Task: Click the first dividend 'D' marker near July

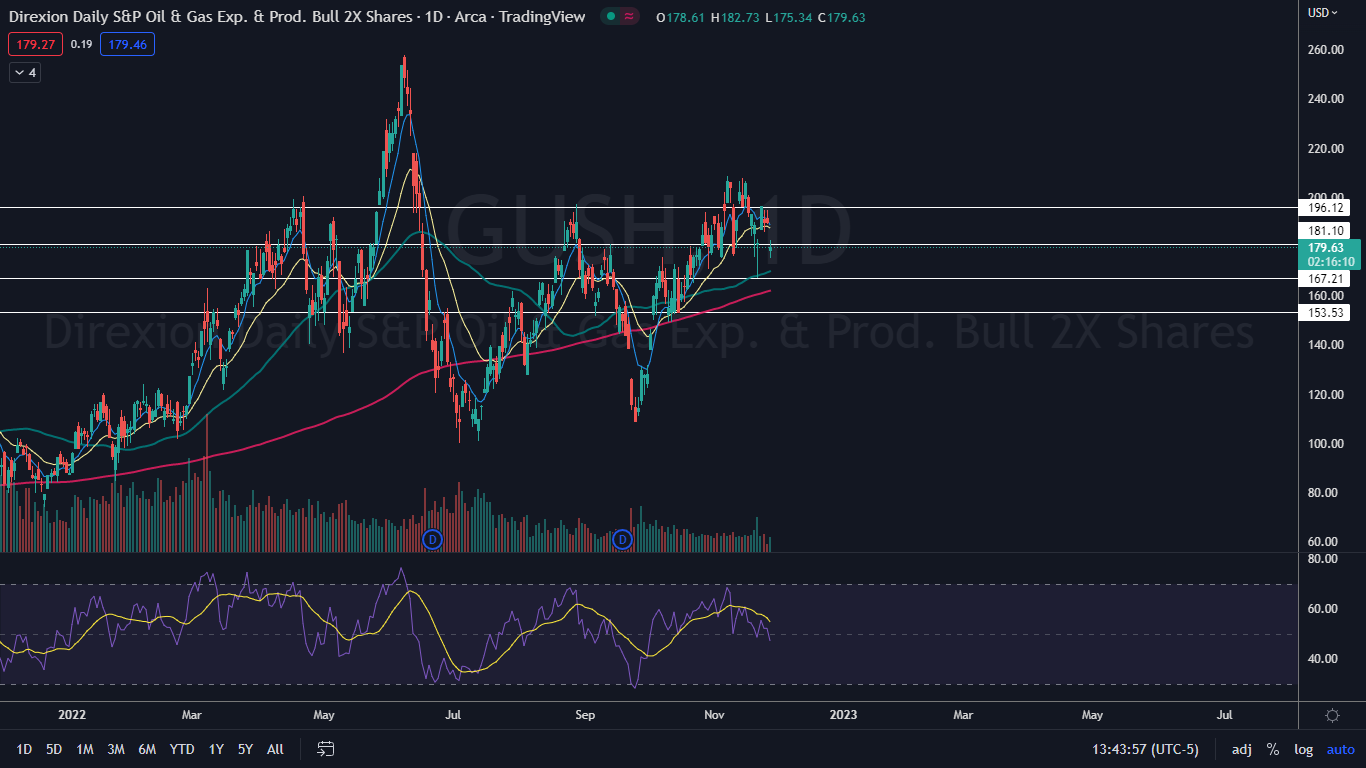Action: pyautogui.click(x=432, y=539)
